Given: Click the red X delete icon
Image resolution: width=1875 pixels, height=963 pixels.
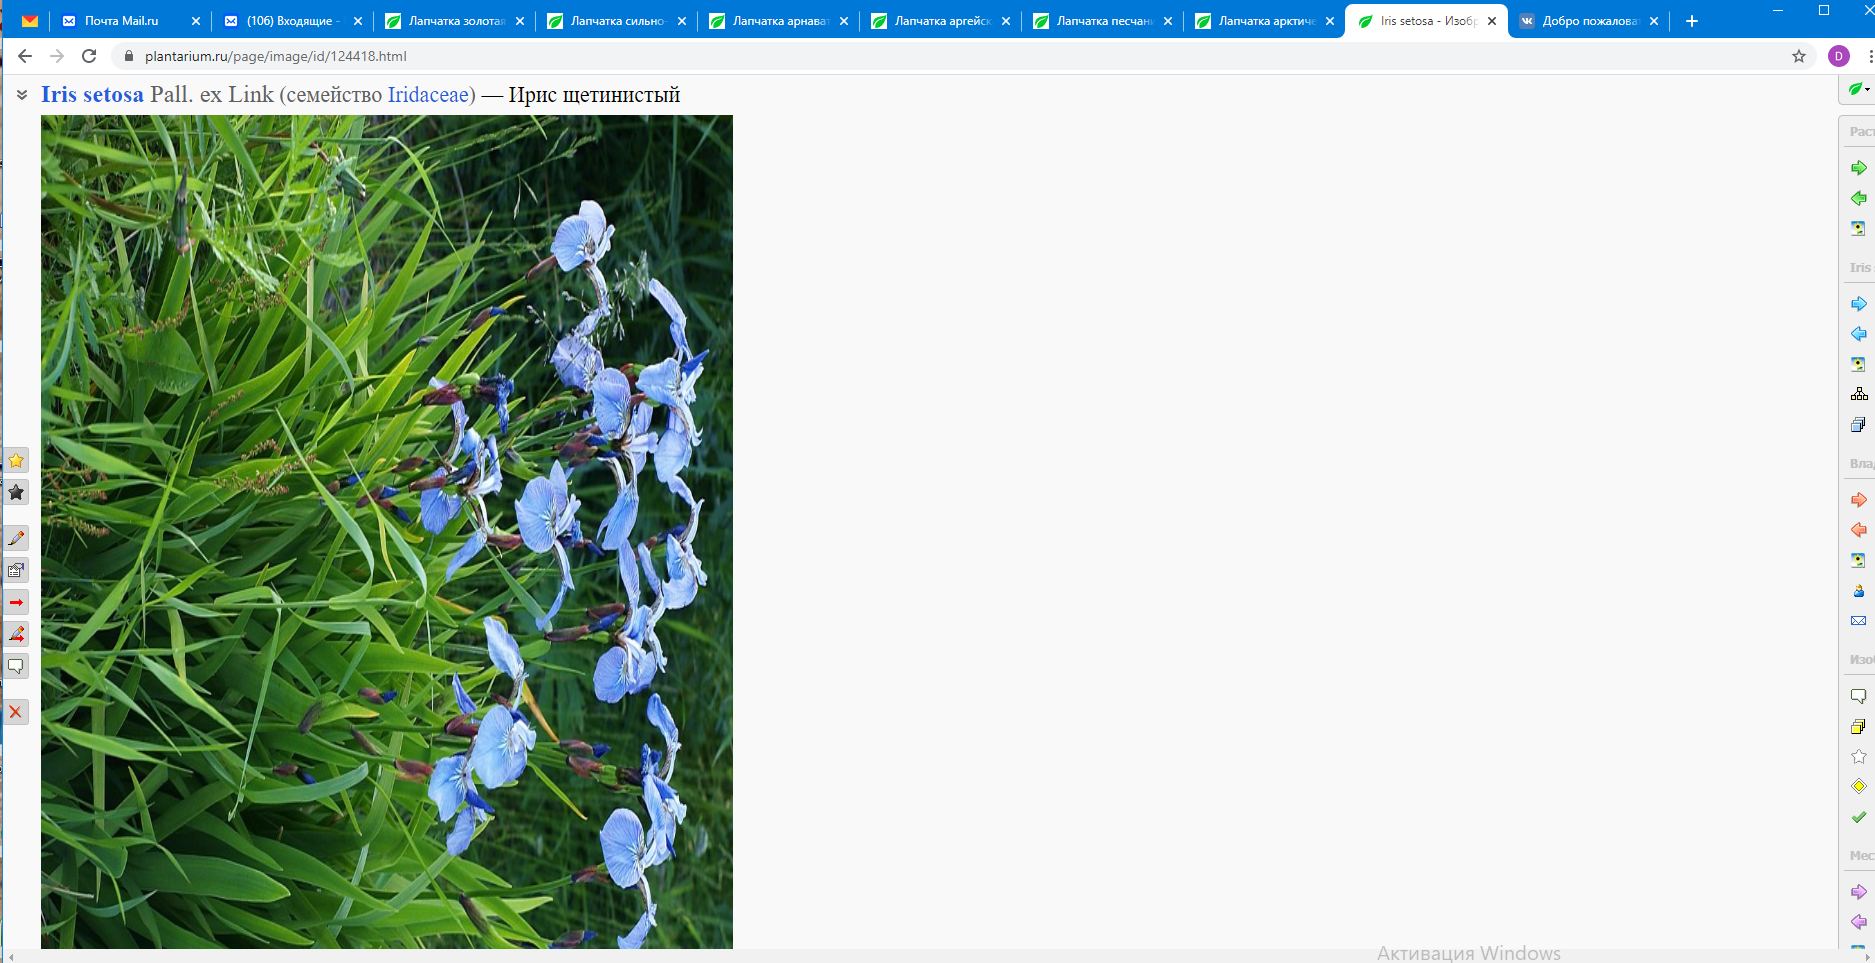Looking at the screenshot, I should (16, 712).
